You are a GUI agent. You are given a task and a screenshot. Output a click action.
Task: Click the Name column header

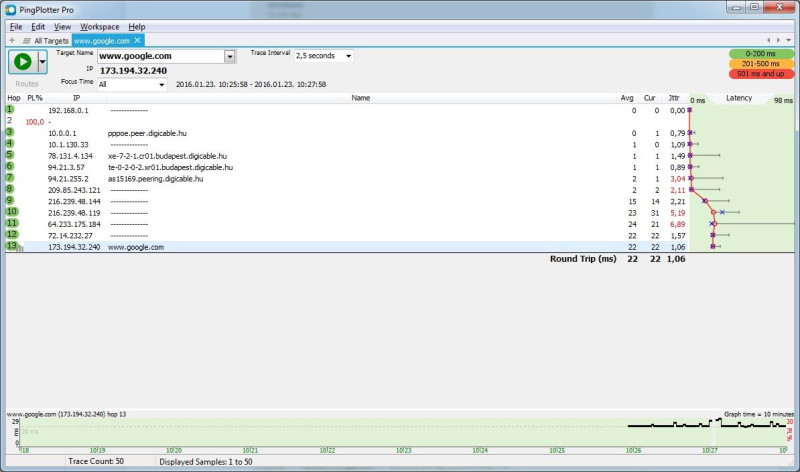(361, 98)
